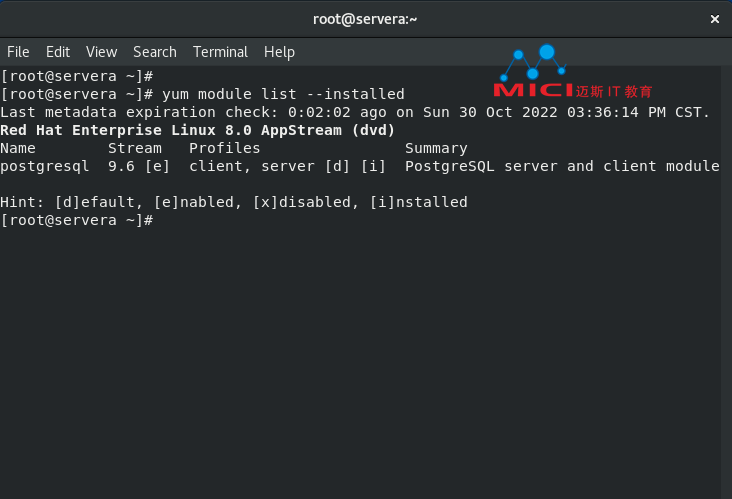Click the Profiles column header

[224, 148]
